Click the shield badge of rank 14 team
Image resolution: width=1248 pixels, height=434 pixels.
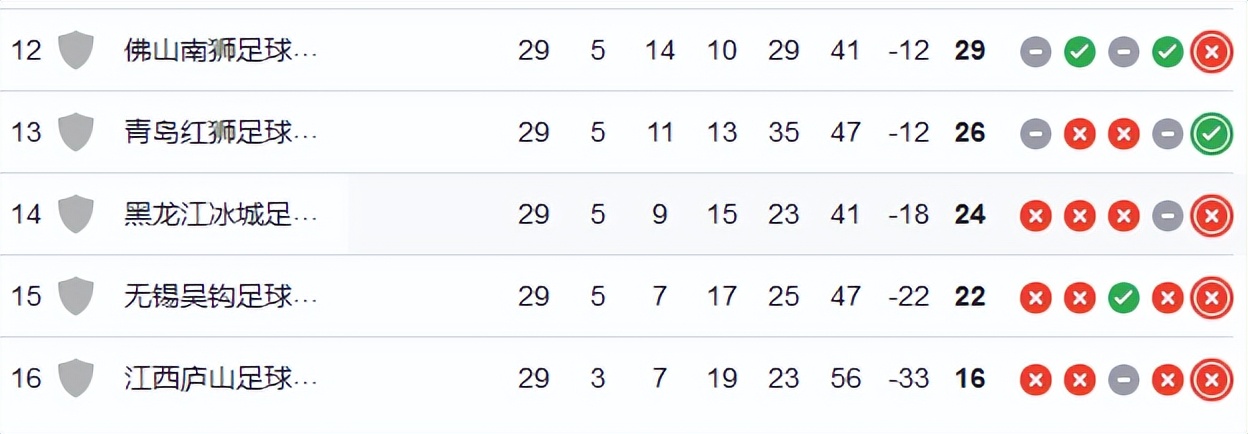click(76, 214)
